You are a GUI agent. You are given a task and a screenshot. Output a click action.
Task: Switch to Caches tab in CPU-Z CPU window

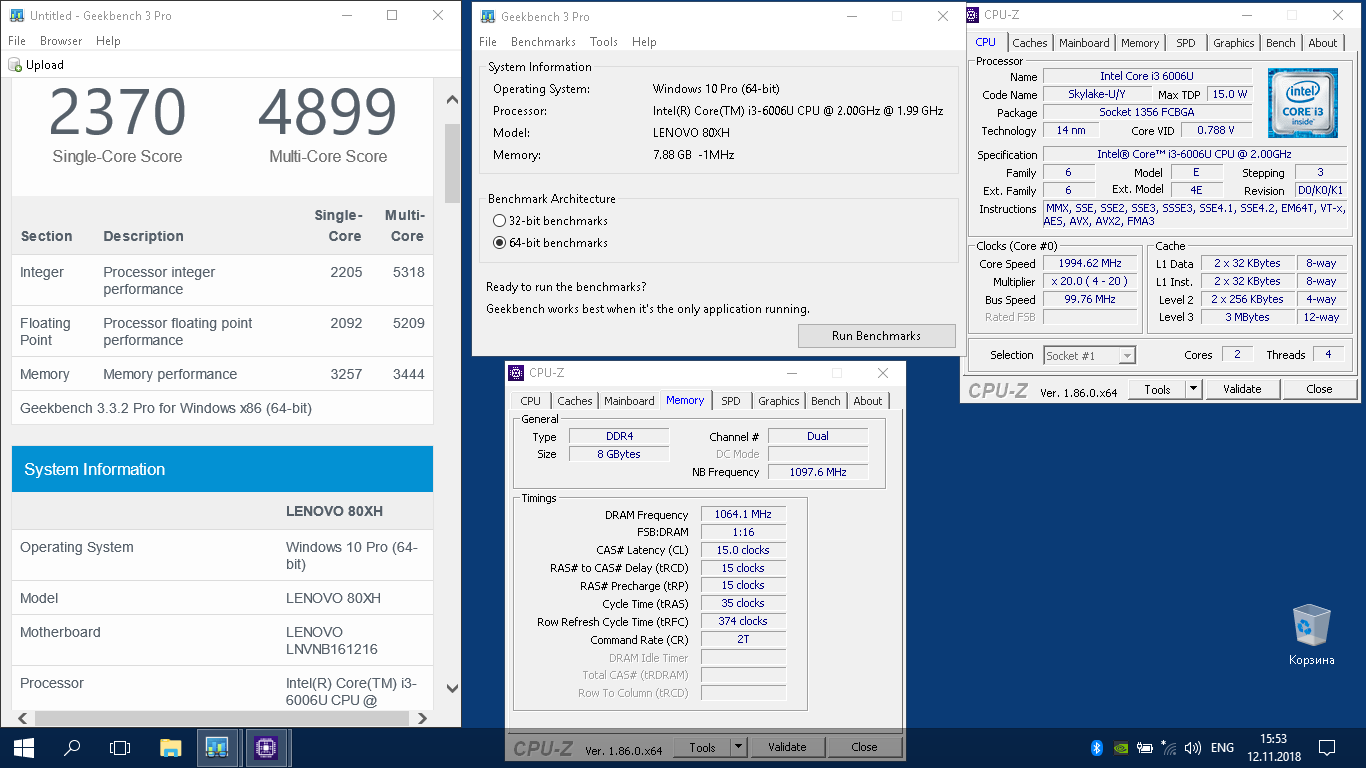(1029, 43)
